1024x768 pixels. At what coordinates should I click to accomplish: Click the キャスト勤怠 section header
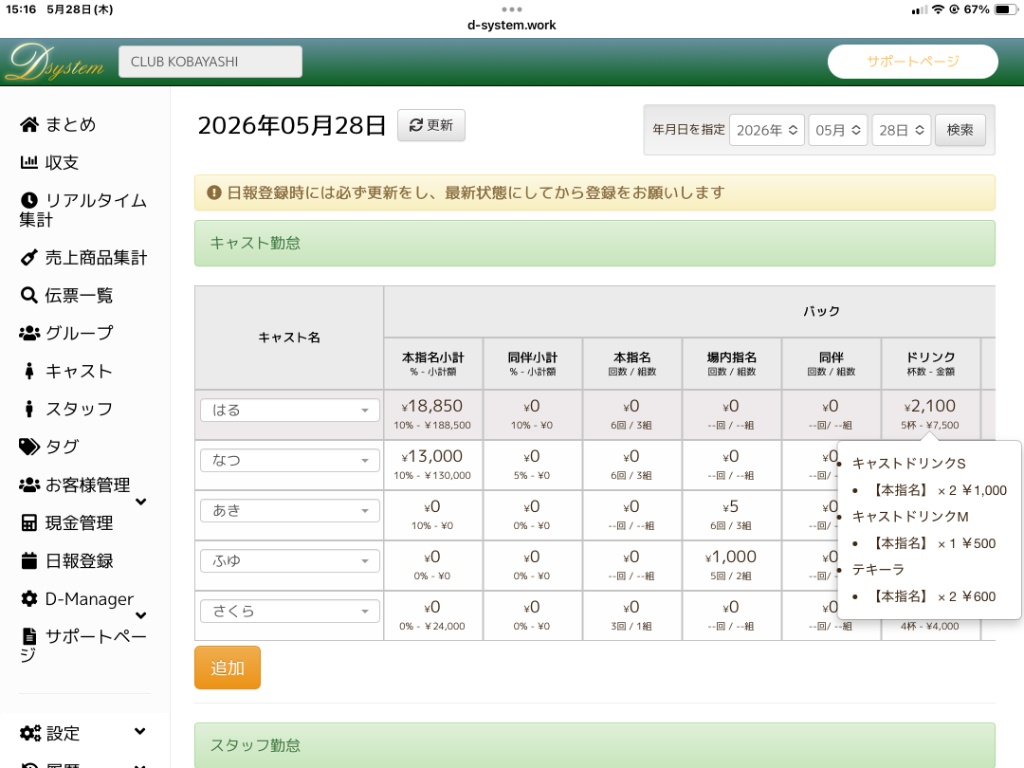(594, 243)
